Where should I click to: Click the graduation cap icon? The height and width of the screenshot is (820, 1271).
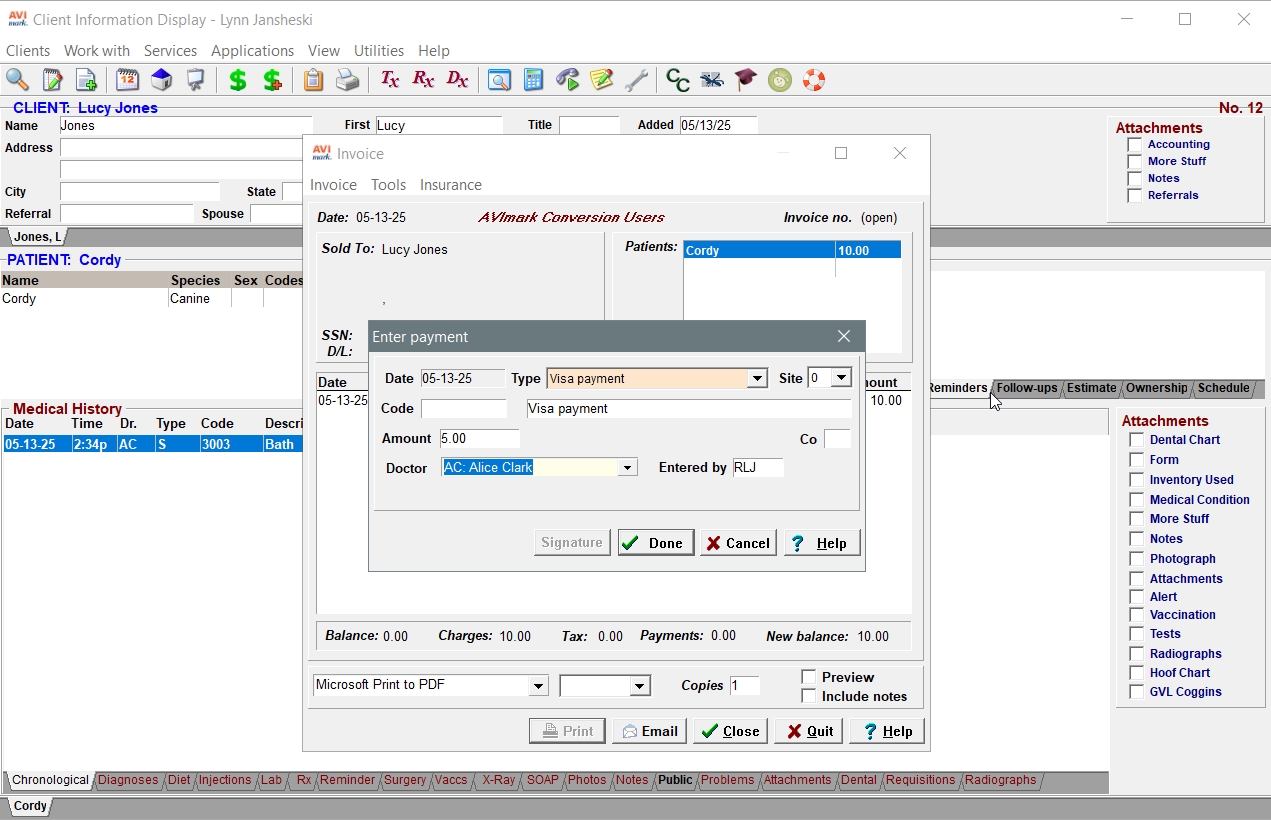[746, 80]
